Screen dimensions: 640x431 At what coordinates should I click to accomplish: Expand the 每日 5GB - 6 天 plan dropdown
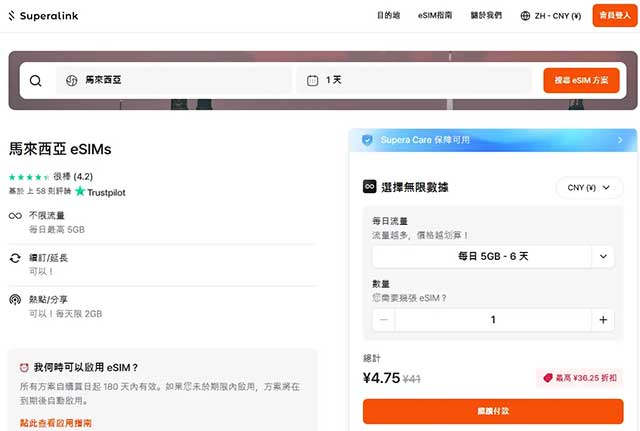pyautogui.click(x=603, y=257)
